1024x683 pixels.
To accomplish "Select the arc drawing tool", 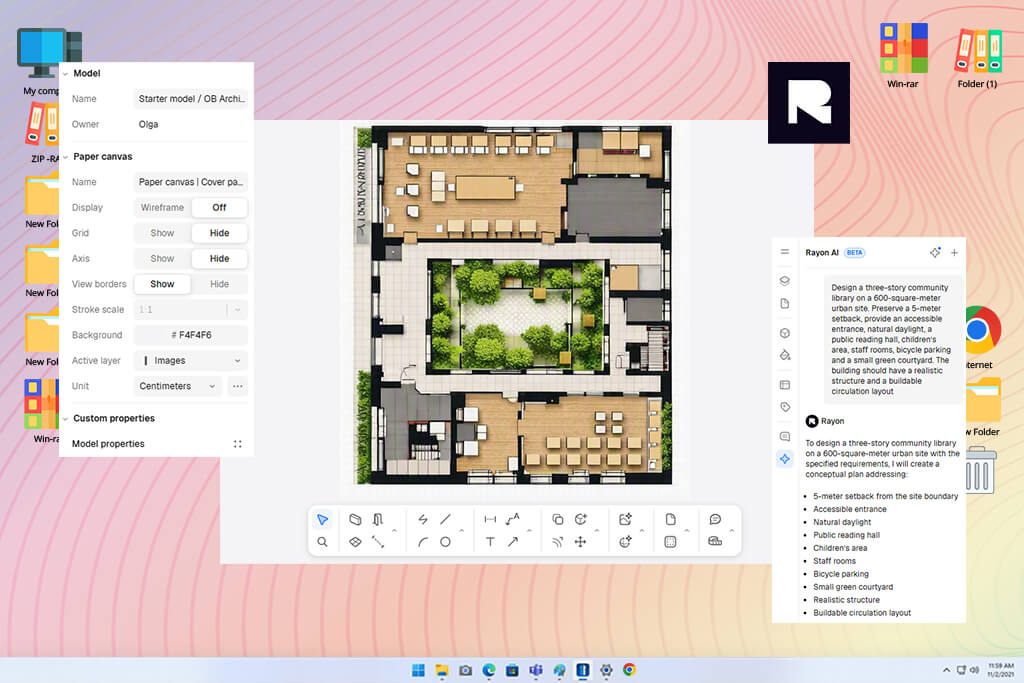I will pyautogui.click(x=423, y=542).
